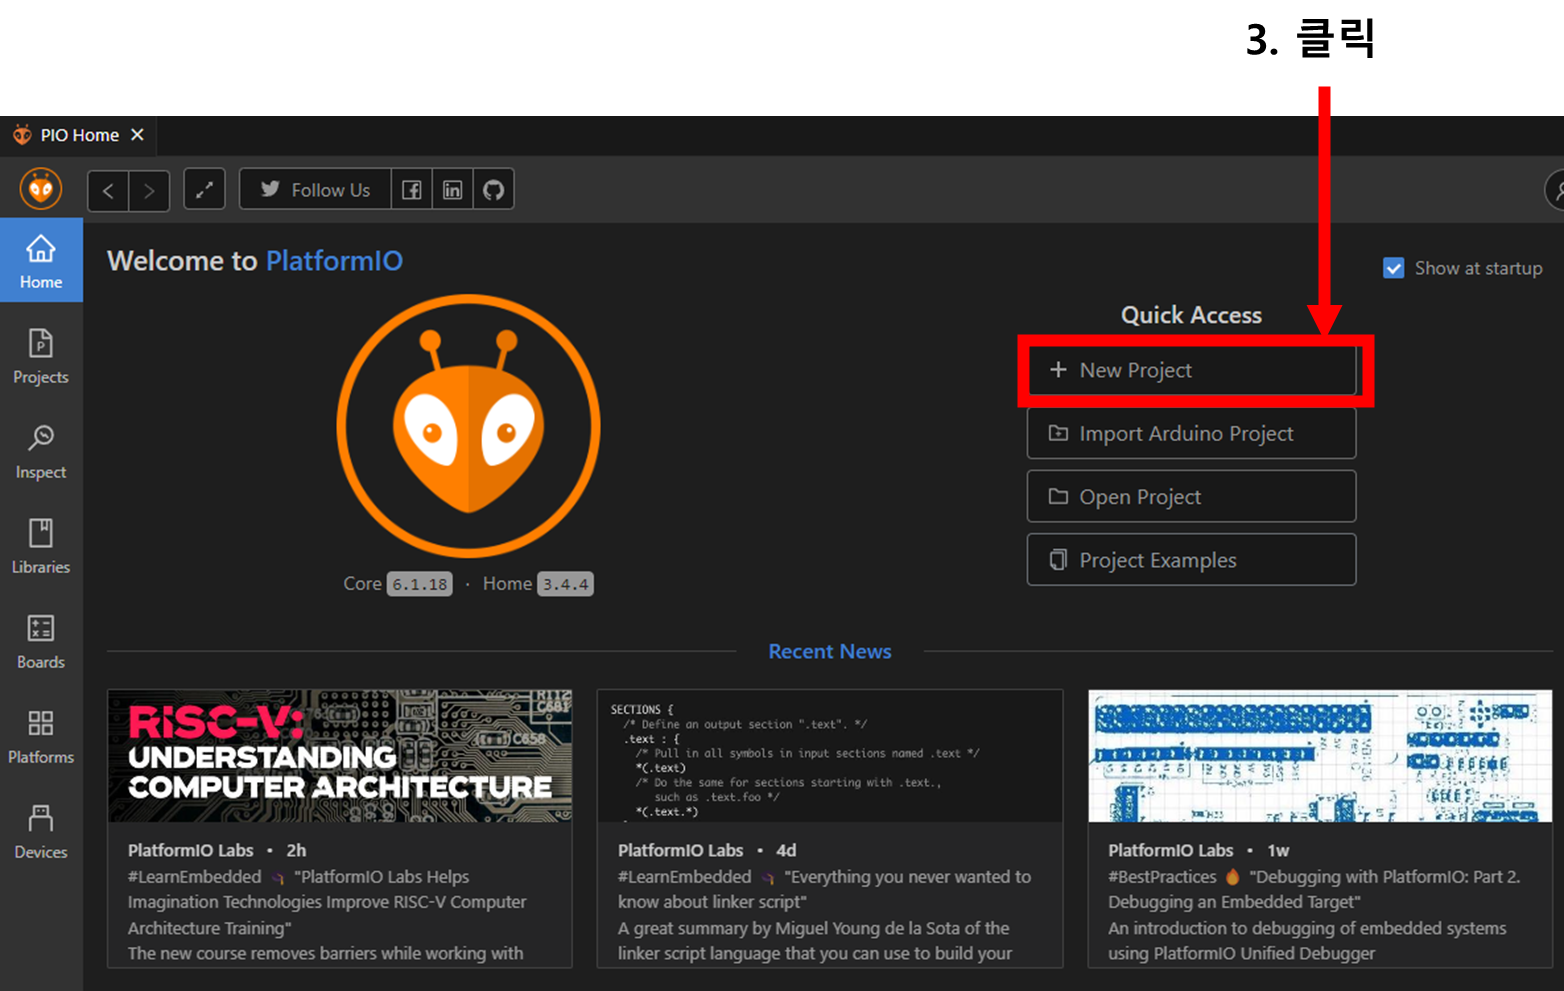This screenshot has height=991, width=1564.
Task: Click the #LearnEmbedded tag in the RISC-V news card
Action: click(x=194, y=877)
